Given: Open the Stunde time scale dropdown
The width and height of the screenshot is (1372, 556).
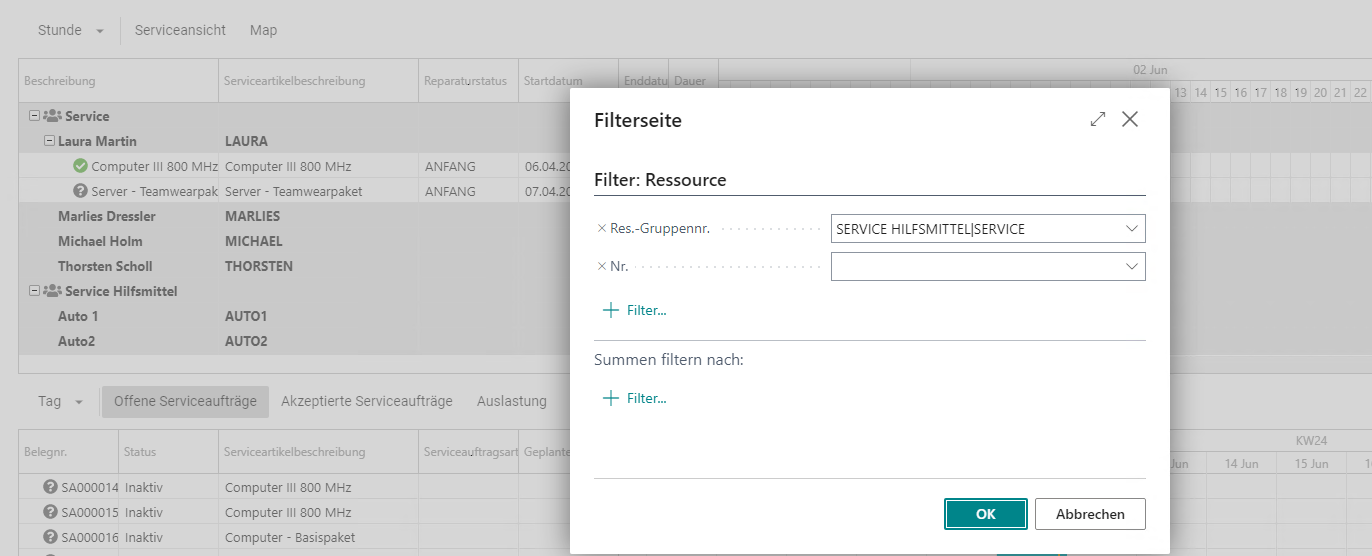Looking at the screenshot, I should (70, 30).
